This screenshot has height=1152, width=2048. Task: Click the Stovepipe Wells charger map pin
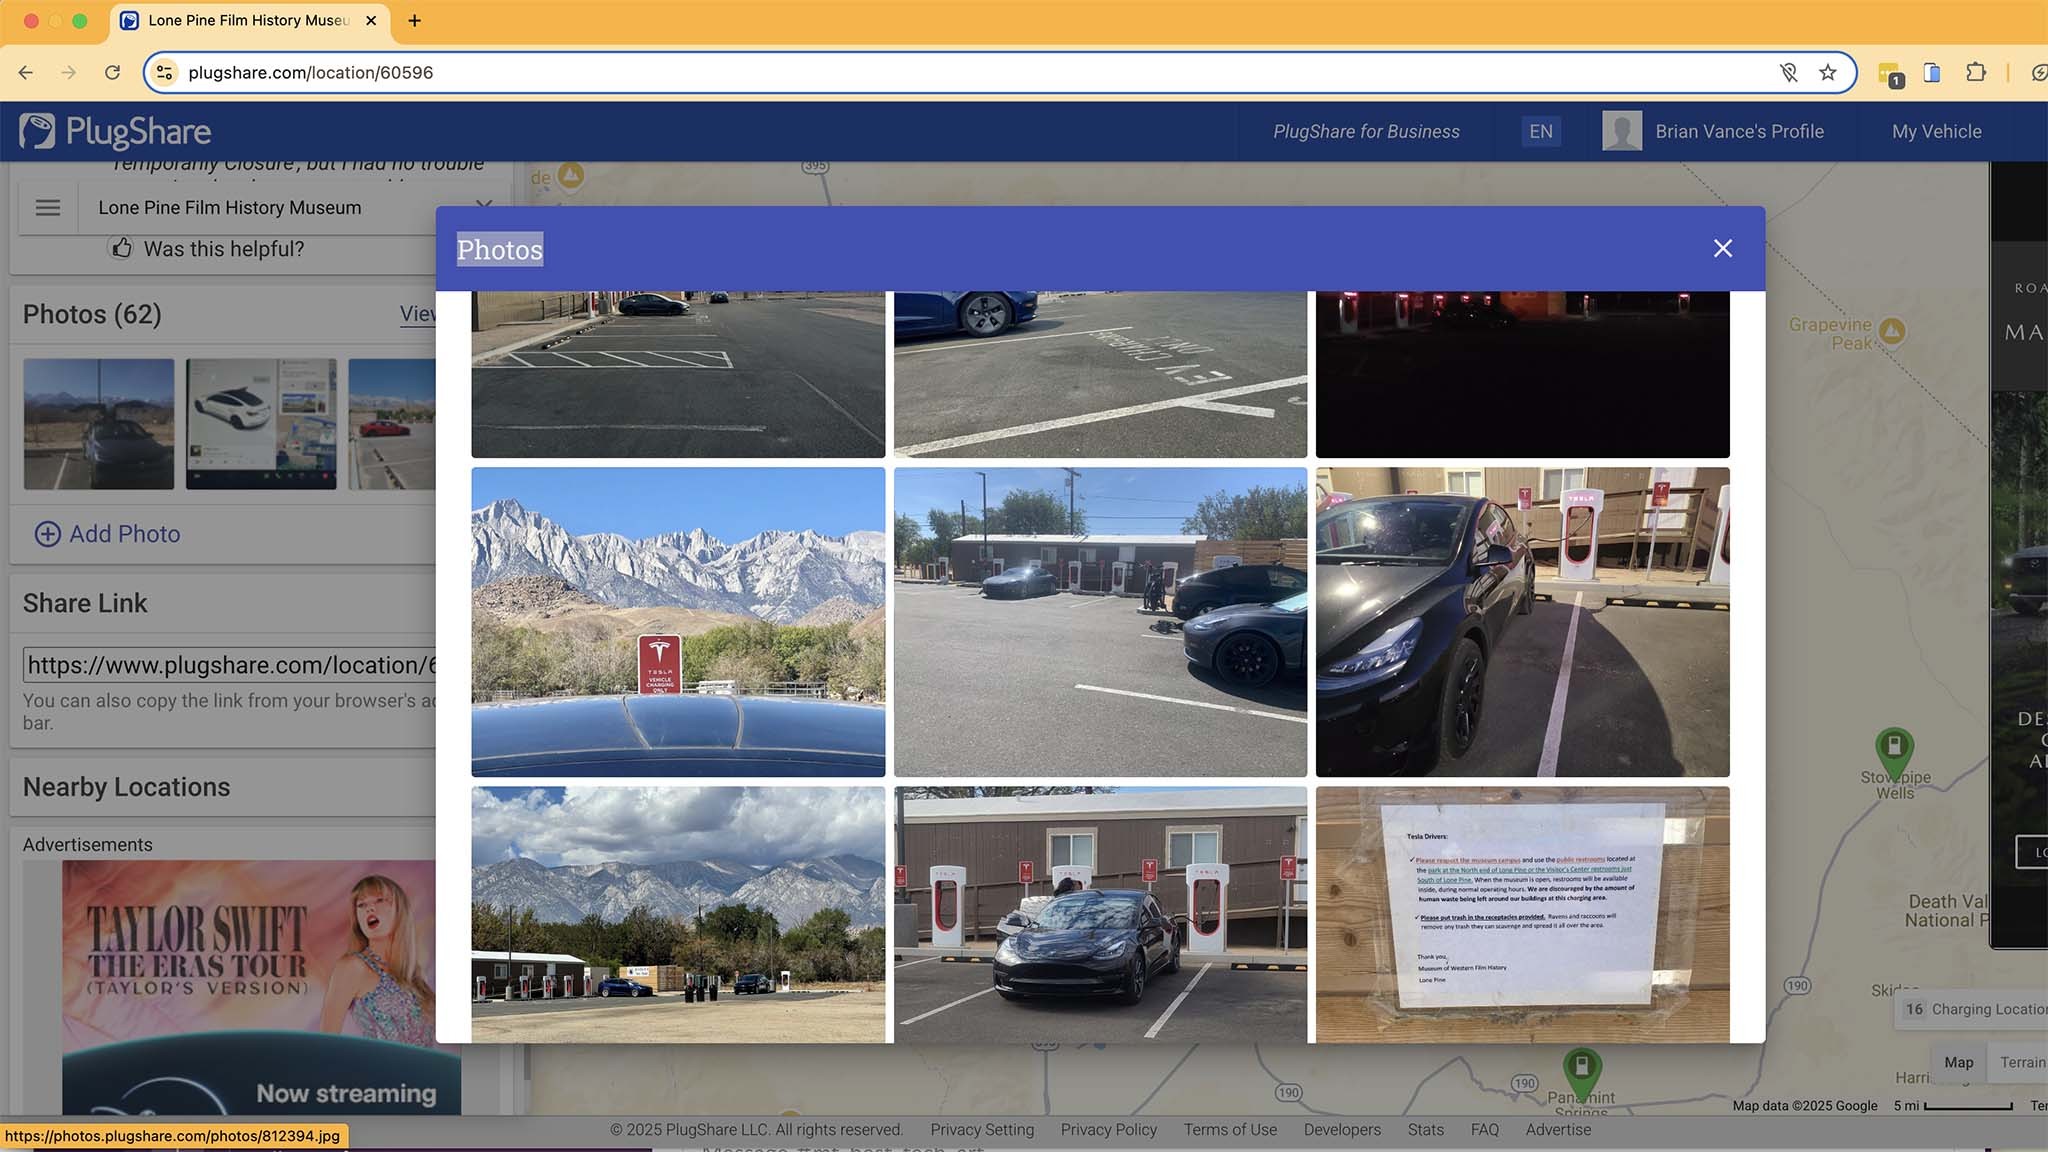coord(1893,747)
